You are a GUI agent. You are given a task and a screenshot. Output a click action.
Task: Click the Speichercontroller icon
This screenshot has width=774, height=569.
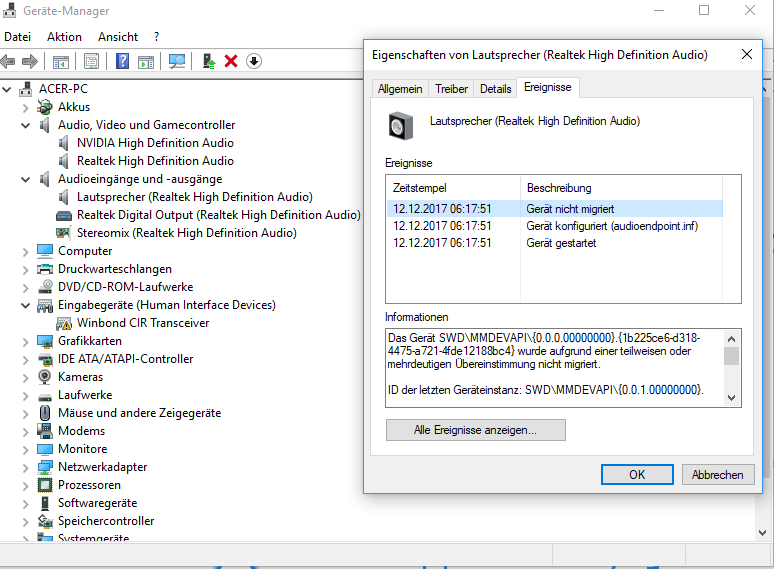pos(45,521)
